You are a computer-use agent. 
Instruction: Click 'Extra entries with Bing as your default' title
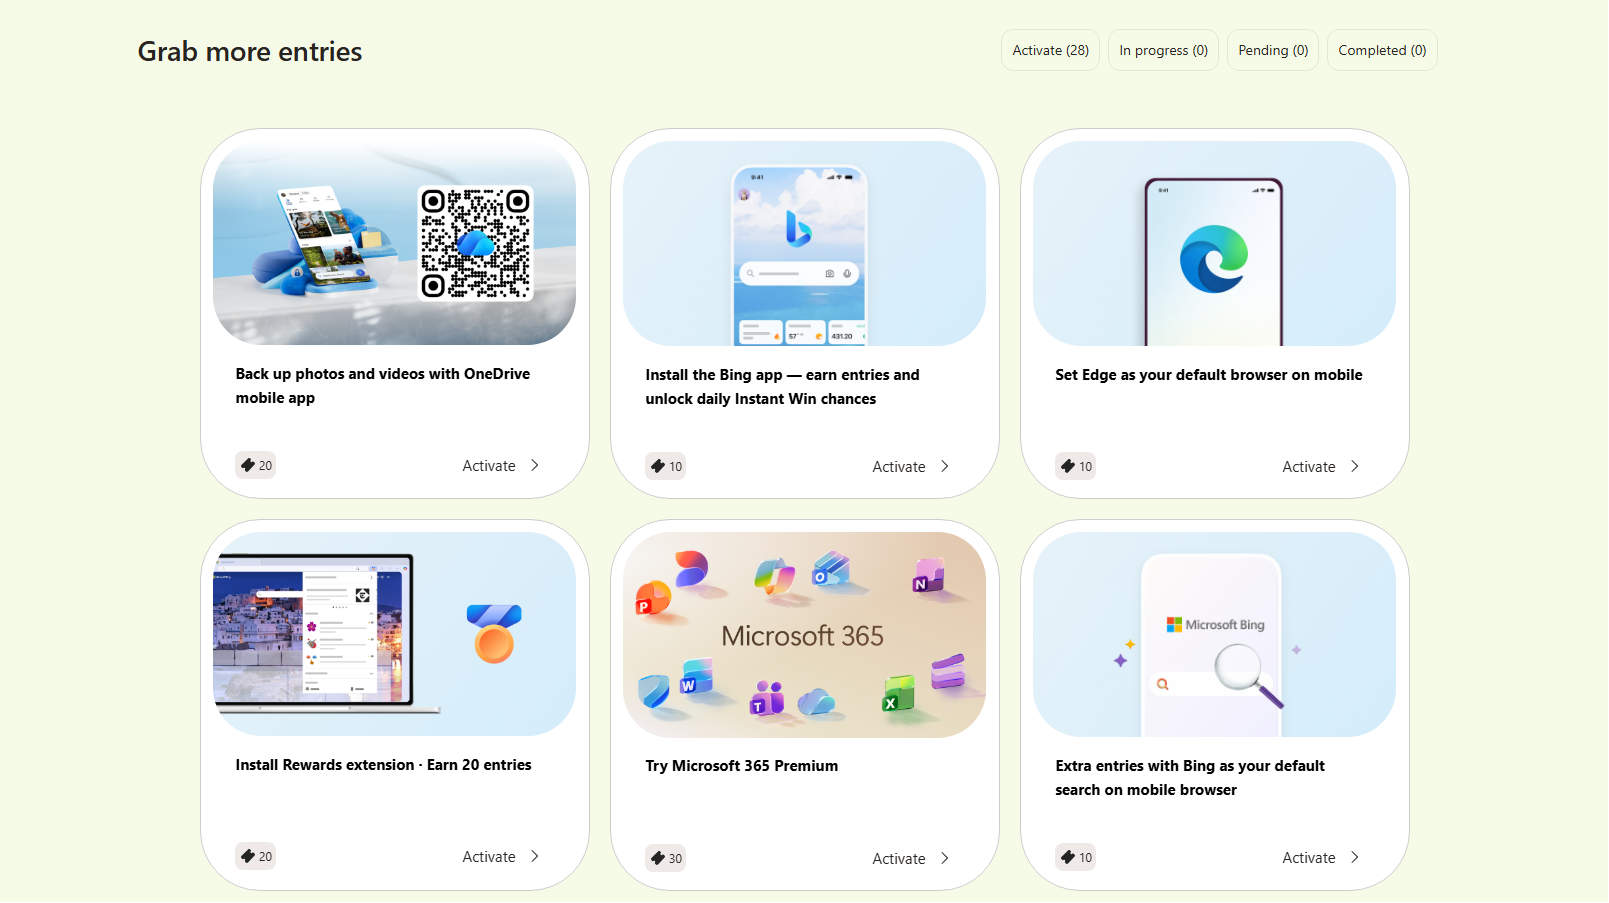pyautogui.click(x=1190, y=777)
